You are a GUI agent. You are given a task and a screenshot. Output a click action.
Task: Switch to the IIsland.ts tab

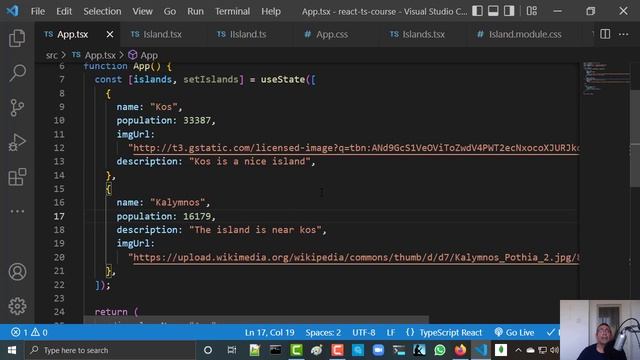(248, 34)
